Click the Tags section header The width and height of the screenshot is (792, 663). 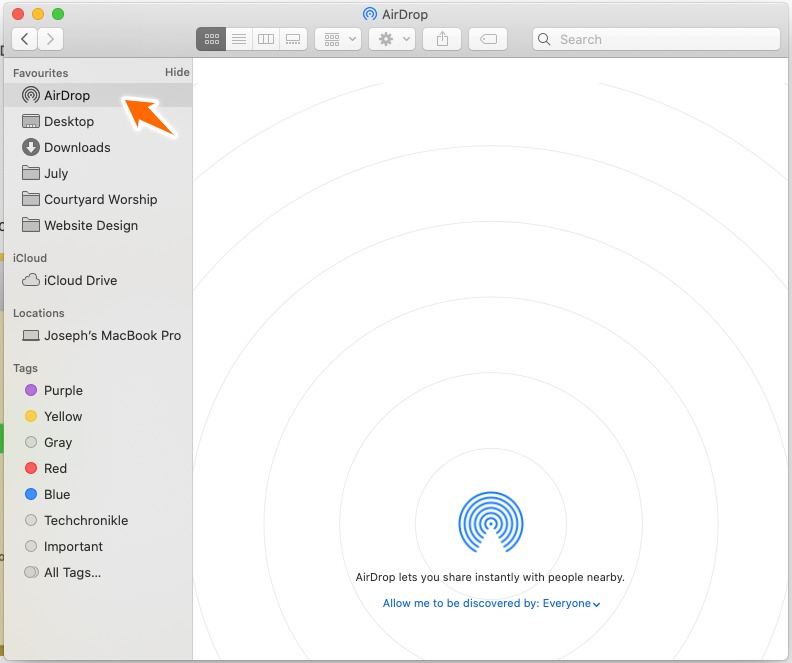click(x=25, y=368)
